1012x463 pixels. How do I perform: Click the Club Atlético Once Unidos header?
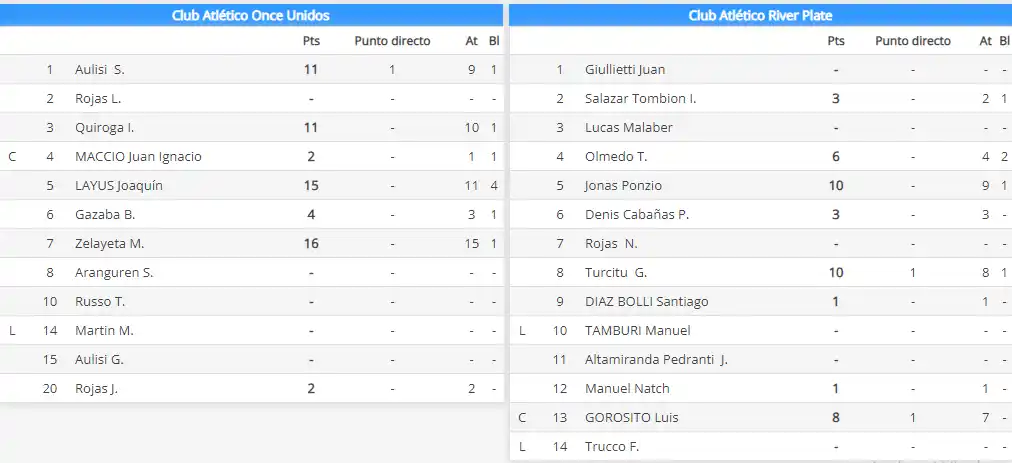tap(251, 15)
